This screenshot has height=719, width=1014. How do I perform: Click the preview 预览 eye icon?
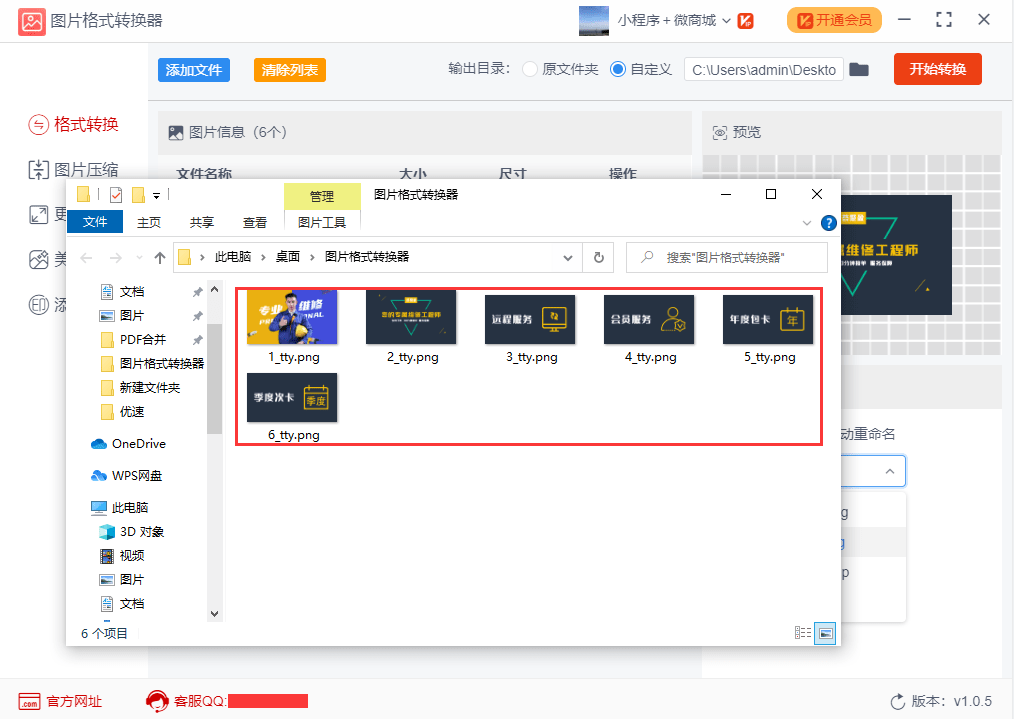[720, 131]
